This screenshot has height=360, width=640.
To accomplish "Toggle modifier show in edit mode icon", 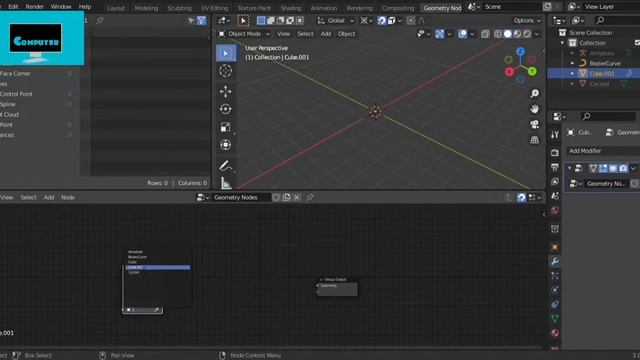I will (x=603, y=168).
